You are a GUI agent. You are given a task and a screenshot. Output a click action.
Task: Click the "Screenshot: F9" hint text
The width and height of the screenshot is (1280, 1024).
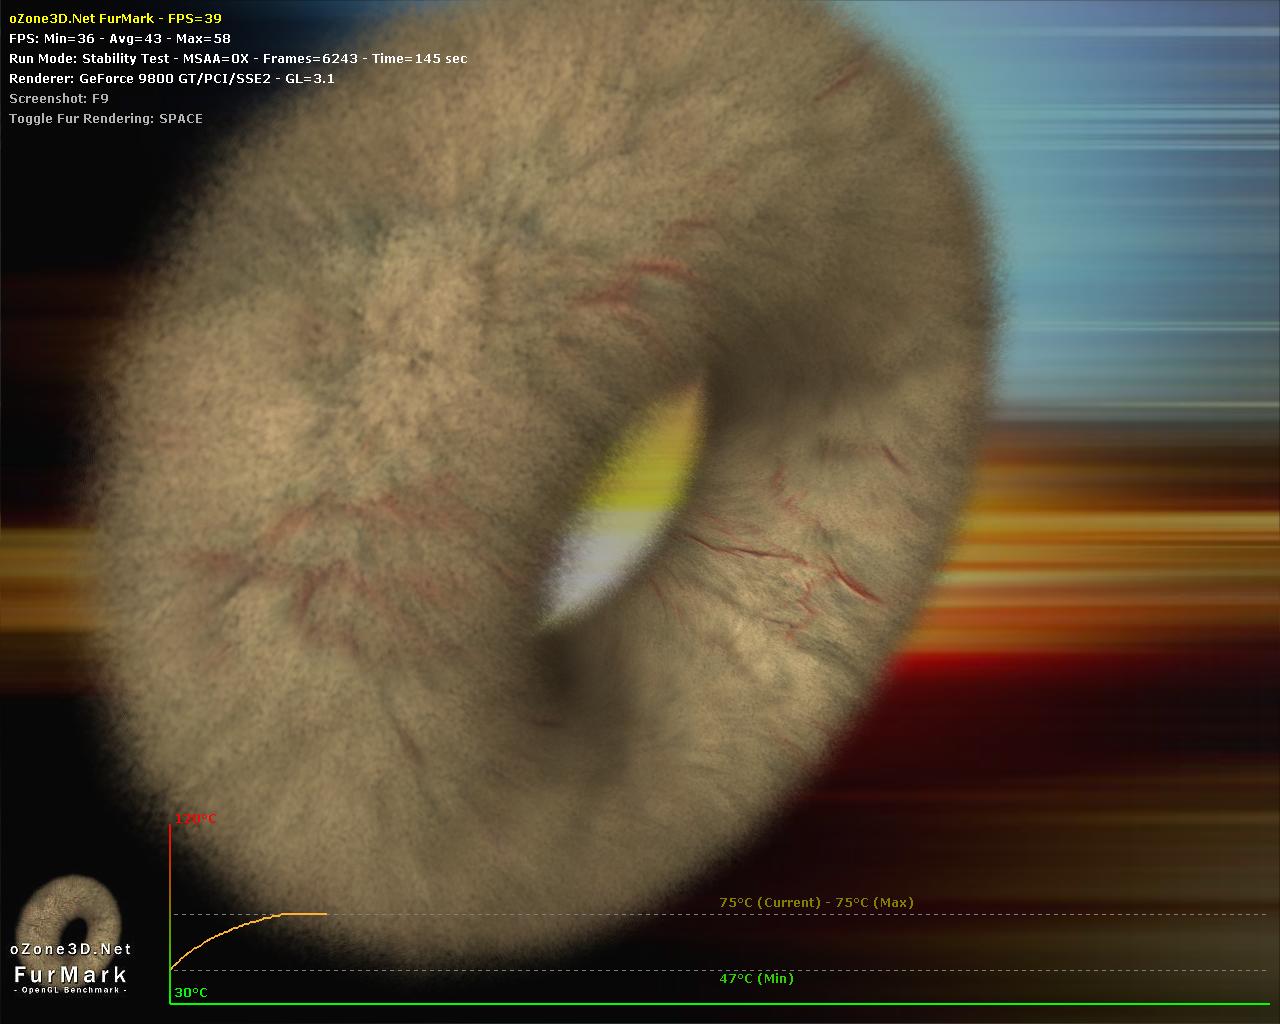point(59,98)
